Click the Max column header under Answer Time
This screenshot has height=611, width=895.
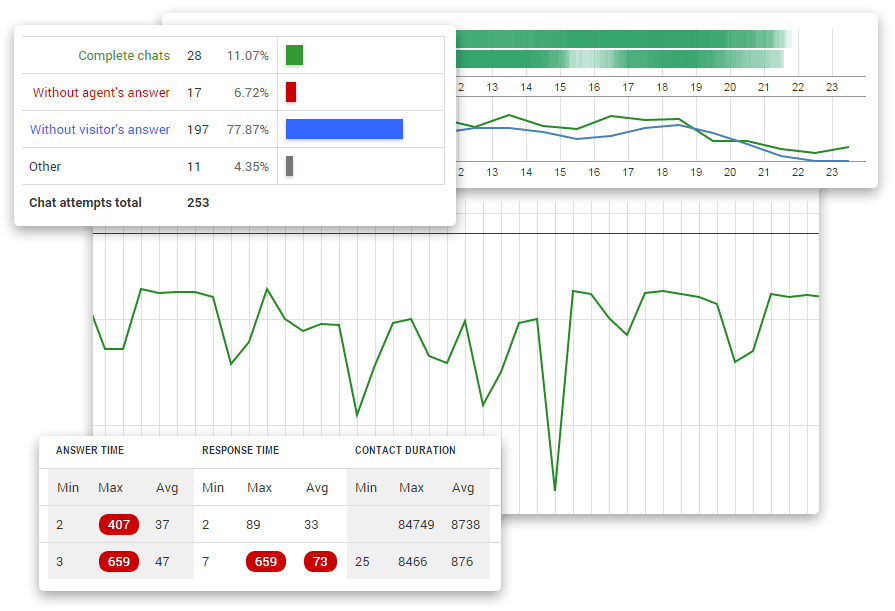110,487
